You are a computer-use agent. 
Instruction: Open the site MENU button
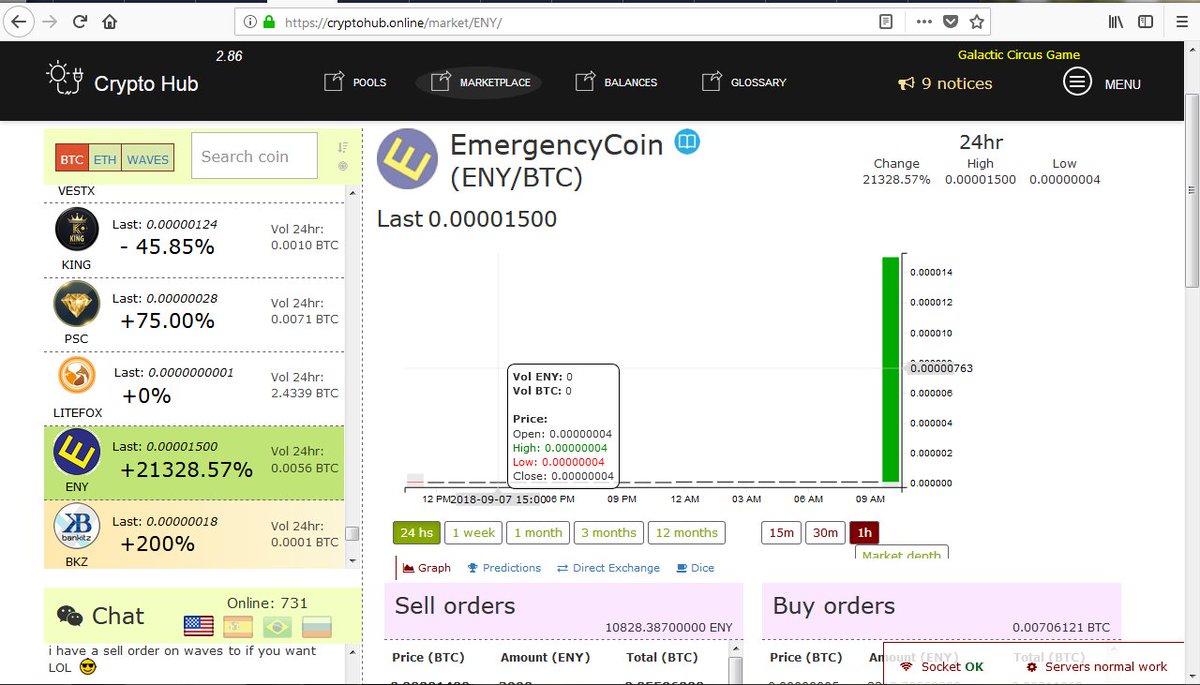pos(1102,83)
